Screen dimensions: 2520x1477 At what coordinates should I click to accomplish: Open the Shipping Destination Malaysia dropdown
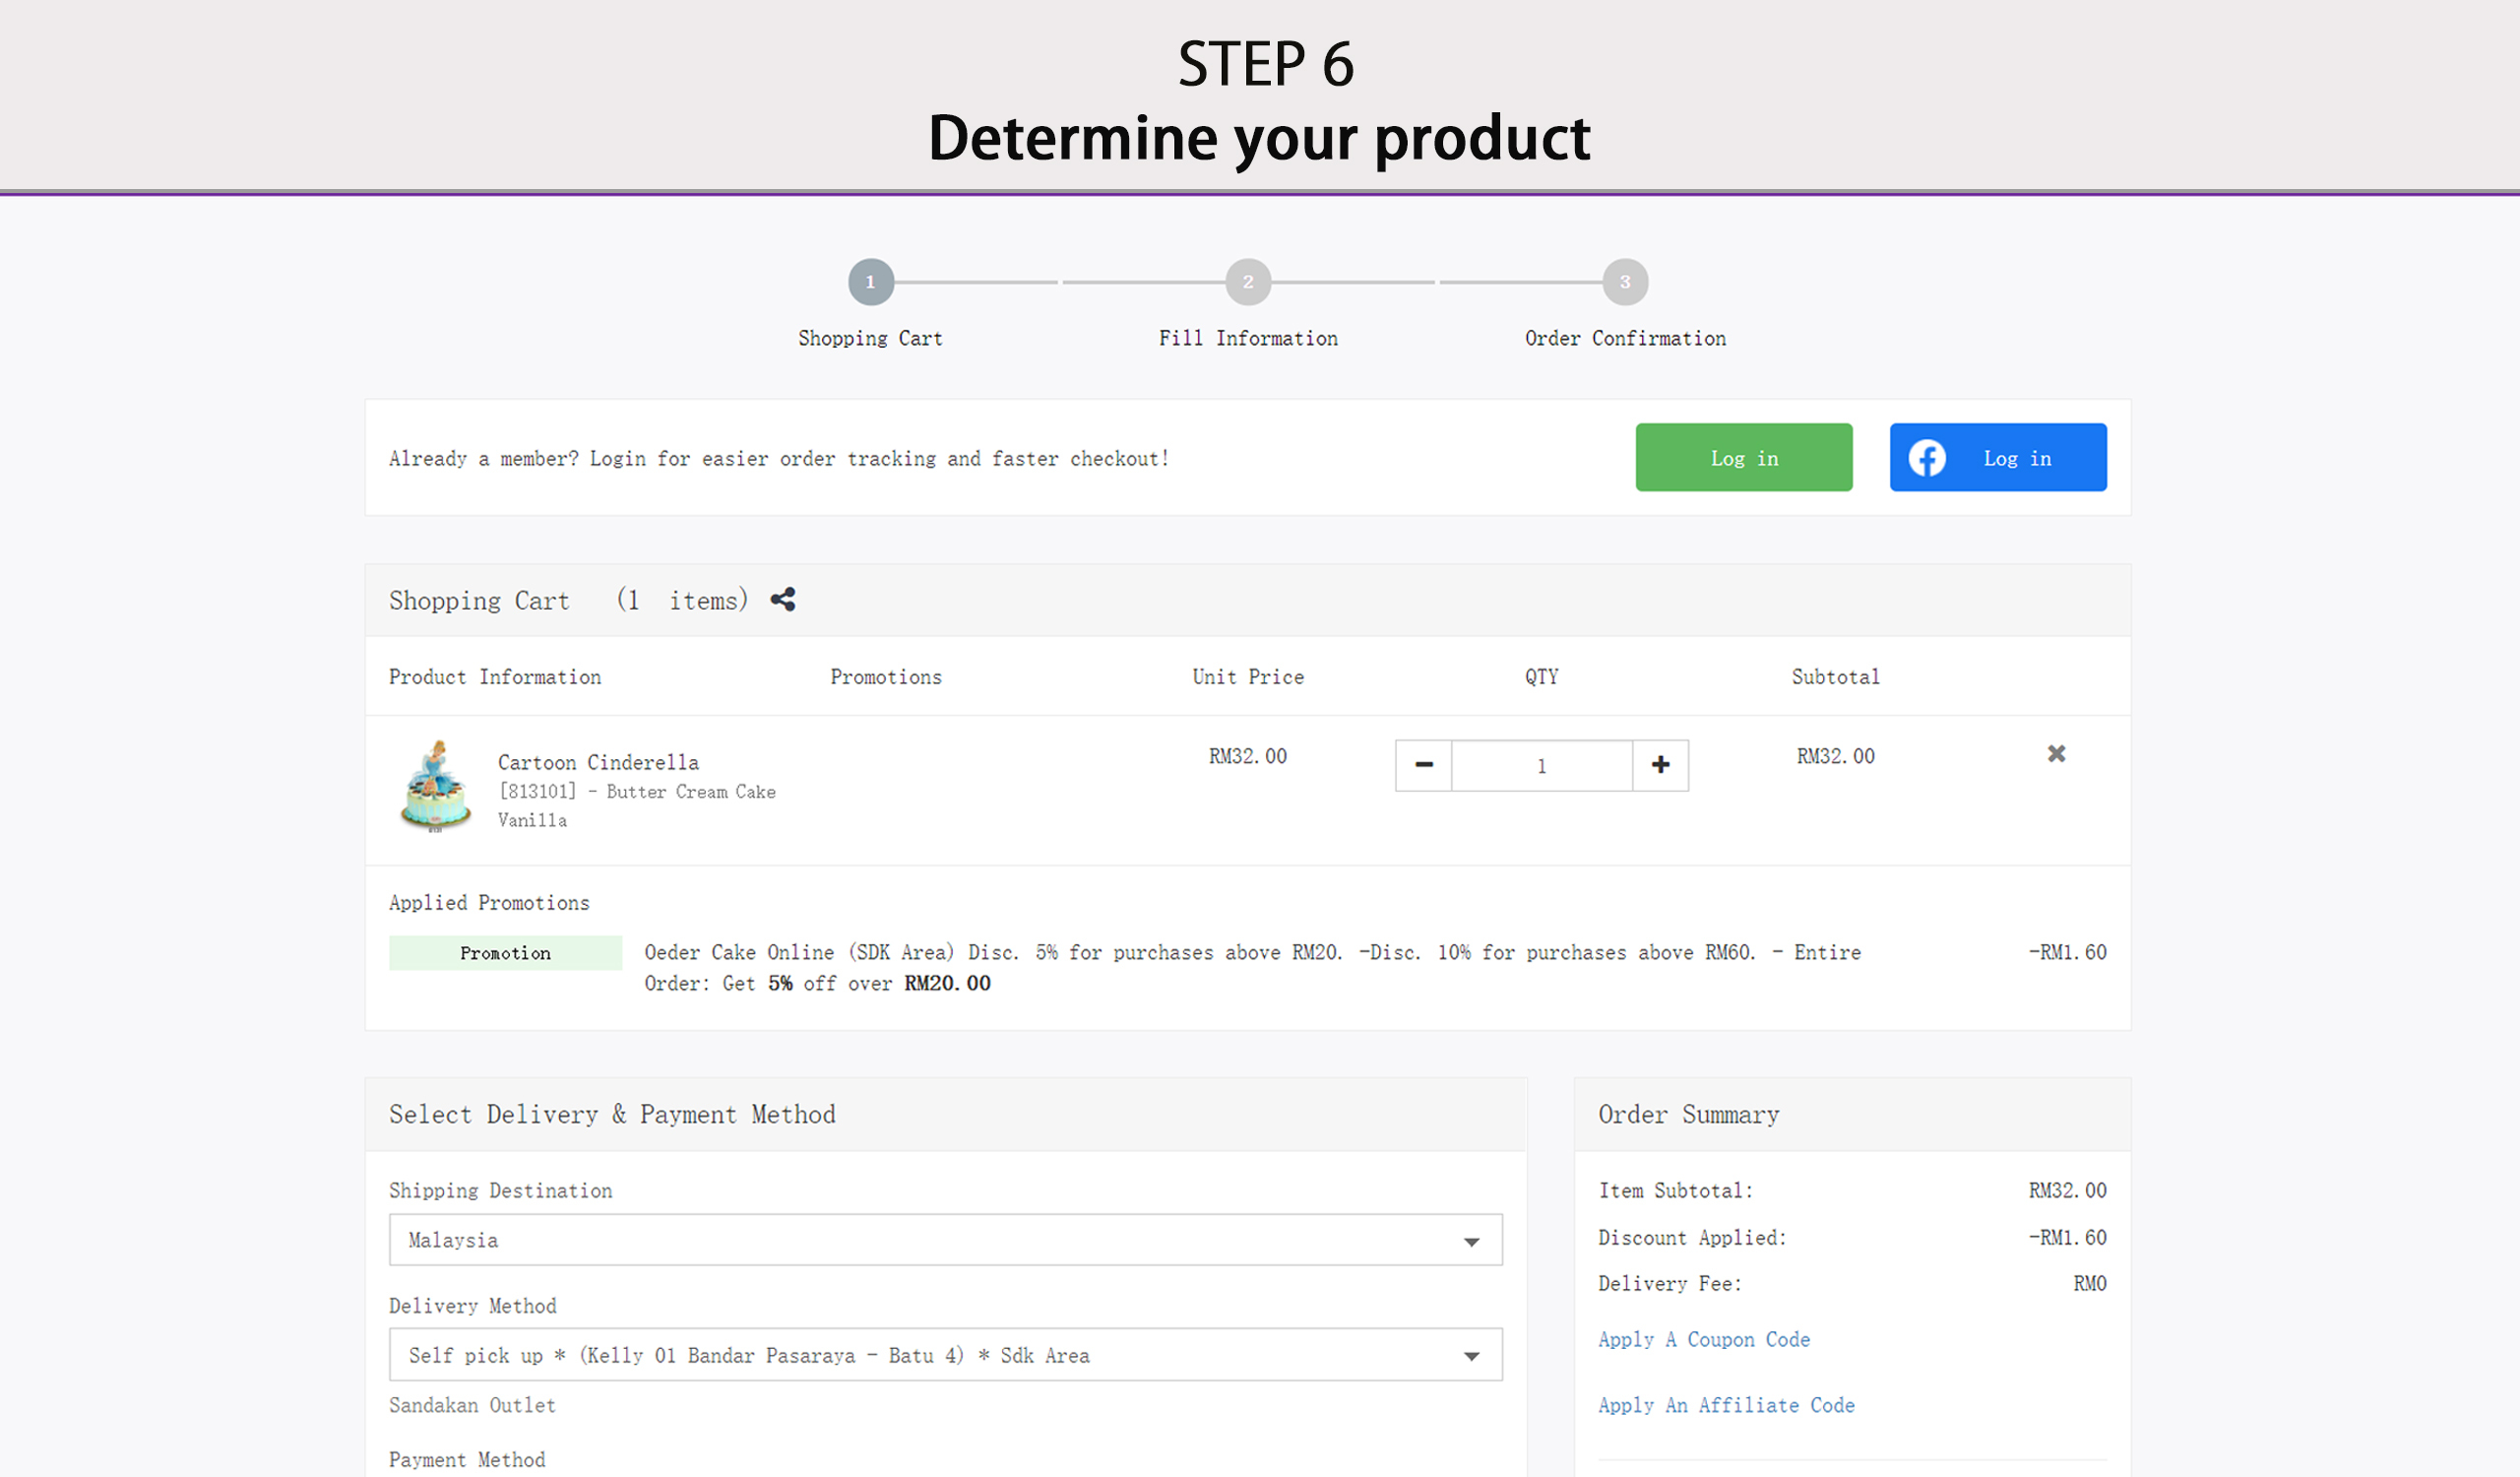[944, 1240]
